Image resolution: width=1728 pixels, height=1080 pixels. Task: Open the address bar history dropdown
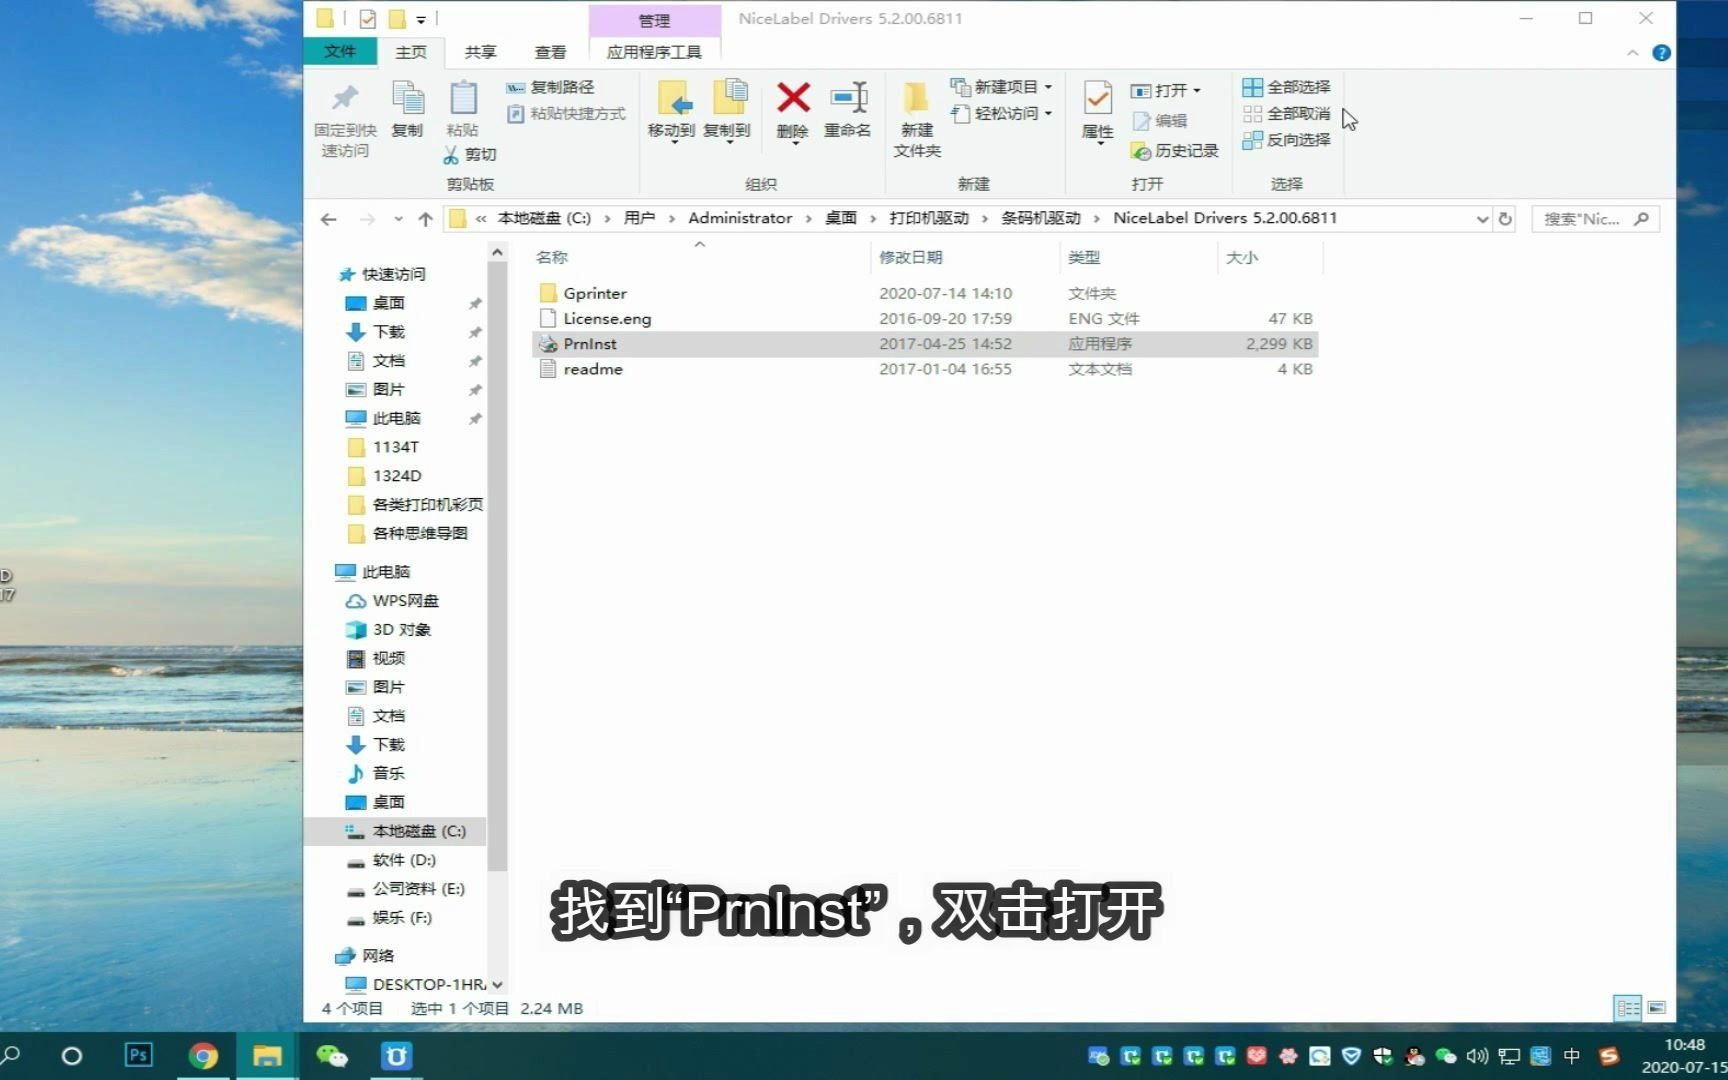coord(1482,219)
